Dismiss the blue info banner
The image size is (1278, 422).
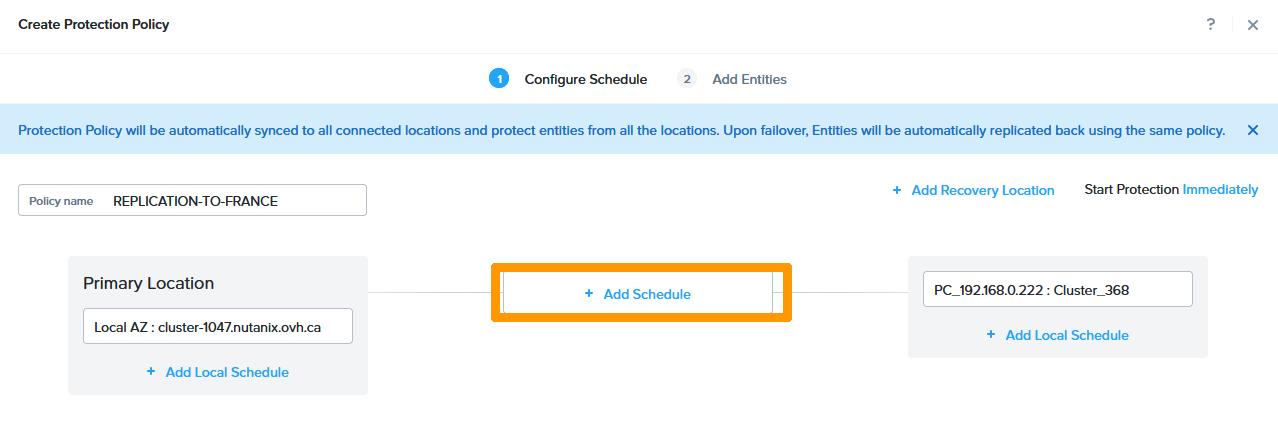pyautogui.click(x=1252, y=130)
